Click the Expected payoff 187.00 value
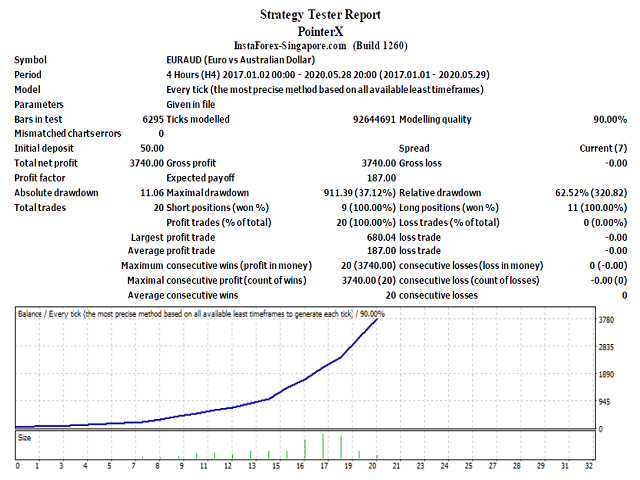The width and height of the screenshot is (640, 480). [381, 178]
